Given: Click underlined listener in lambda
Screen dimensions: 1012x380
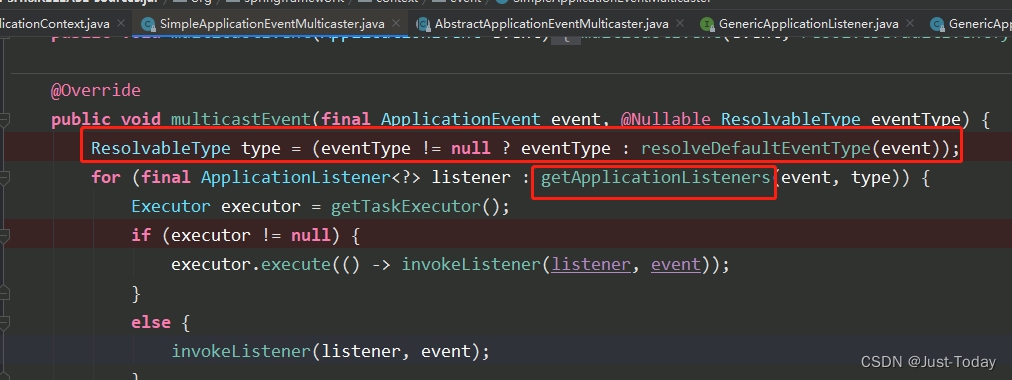Looking at the screenshot, I should [591, 265].
